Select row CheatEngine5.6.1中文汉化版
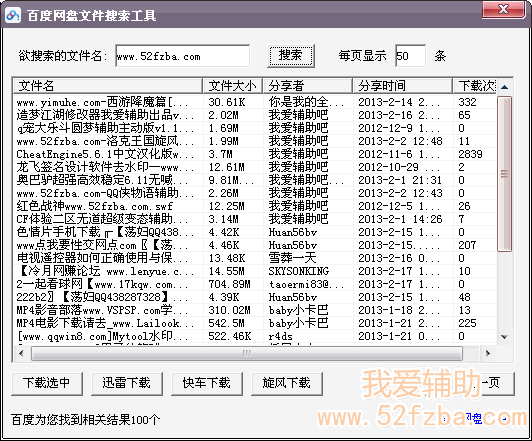The height and width of the screenshot is (441, 532). tap(255, 154)
